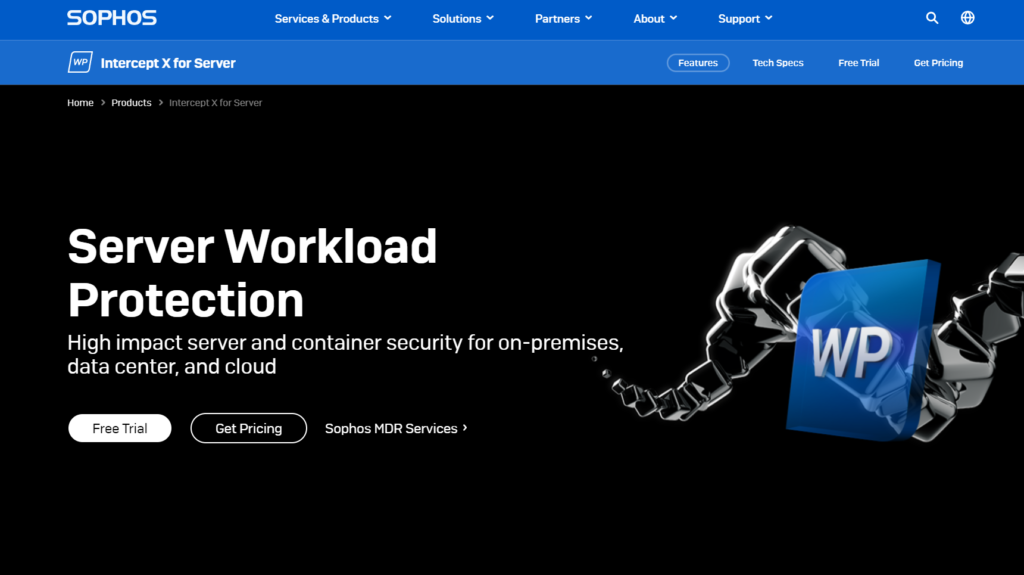Viewport: 1024px width, 575px height.
Task: Open Free Trial in the subnav
Action: 858,63
